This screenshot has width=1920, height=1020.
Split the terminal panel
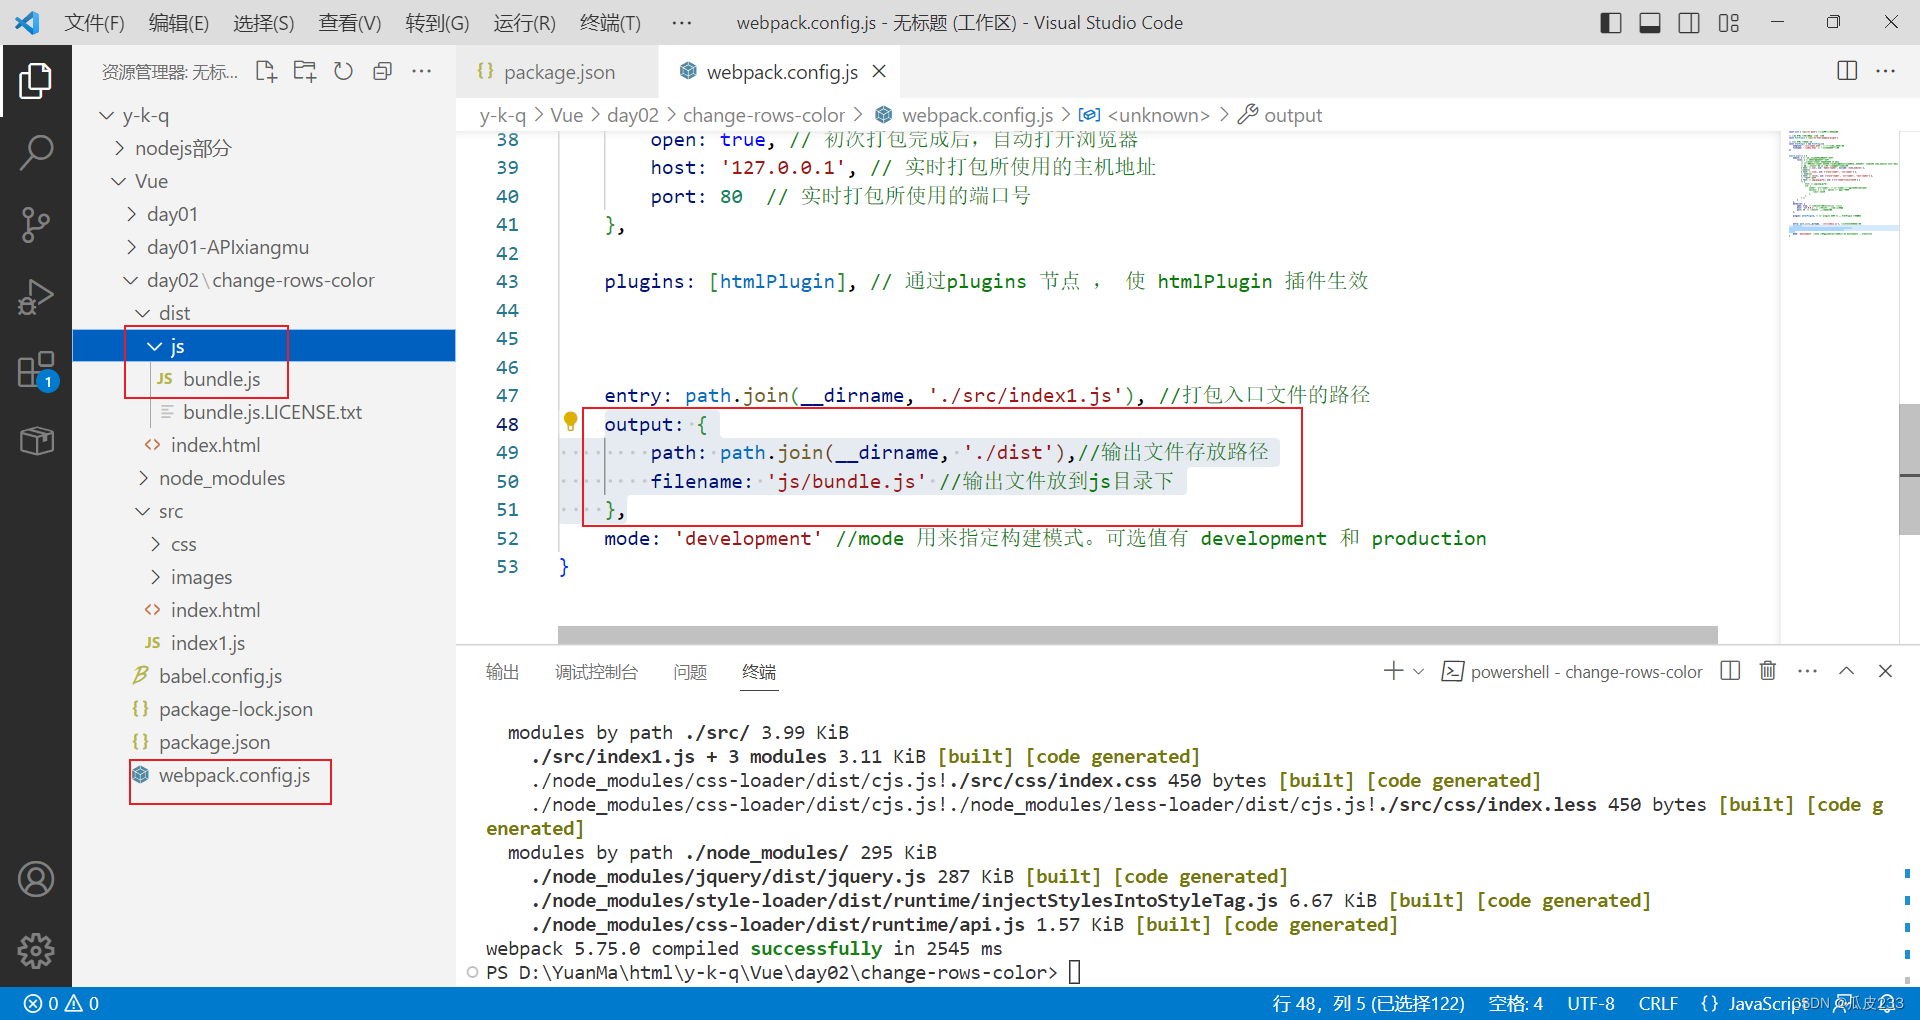tap(1730, 671)
